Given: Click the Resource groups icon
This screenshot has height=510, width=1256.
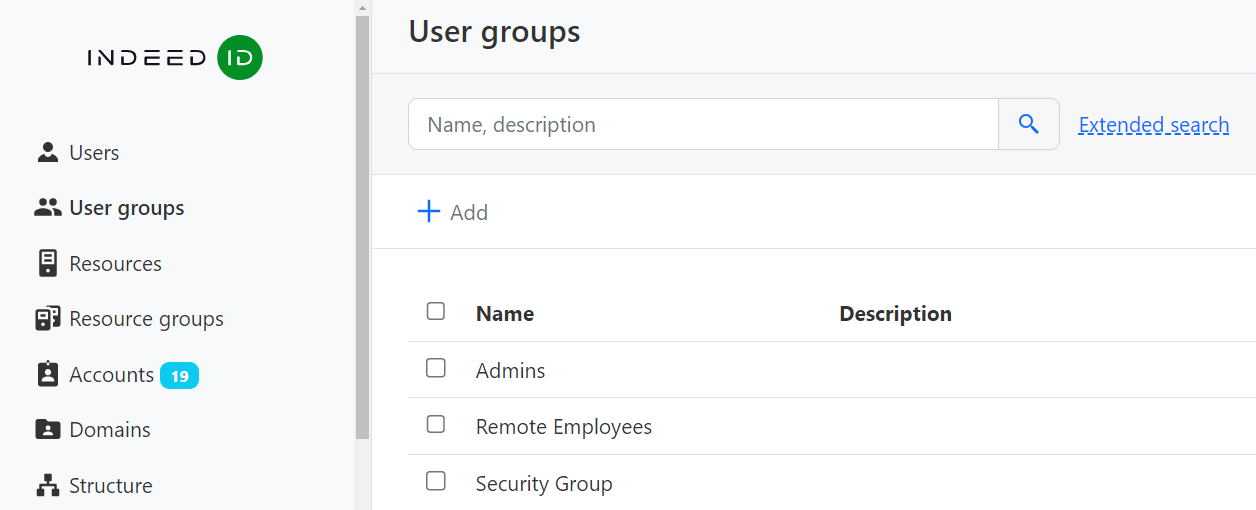Looking at the screenshot, I should pos(47,319).
